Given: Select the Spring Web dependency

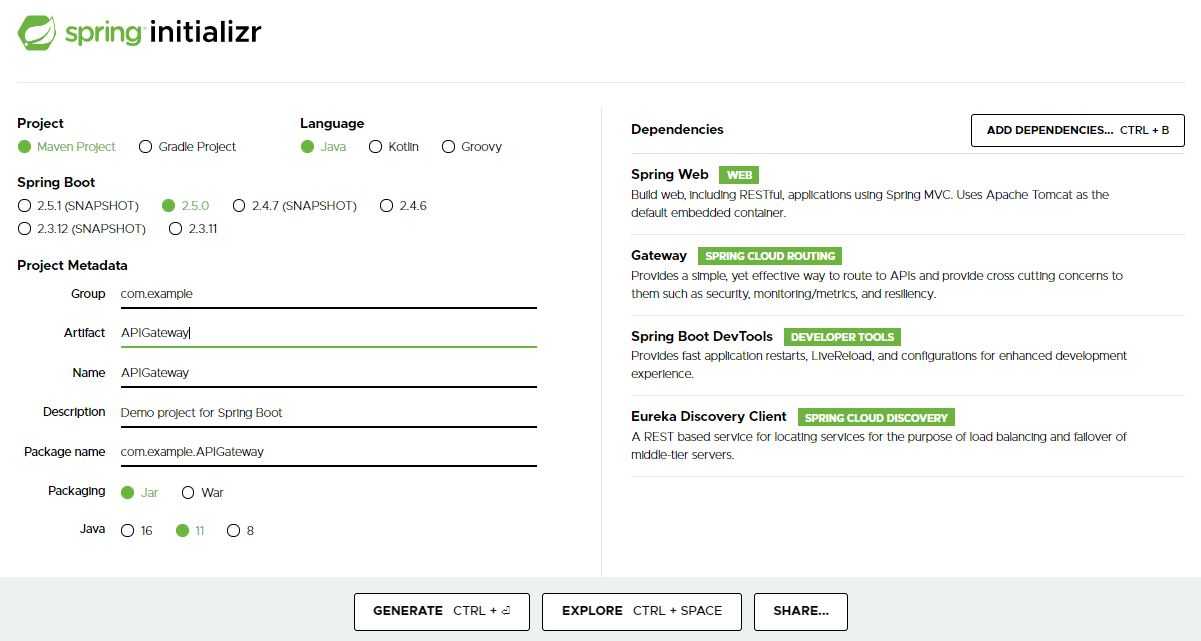Looking at the screenshot, I should (x=907, y=194).
